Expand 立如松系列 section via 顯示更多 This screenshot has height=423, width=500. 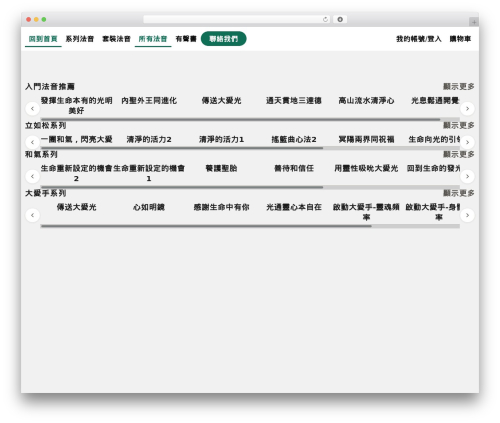[x=459, y=125]
